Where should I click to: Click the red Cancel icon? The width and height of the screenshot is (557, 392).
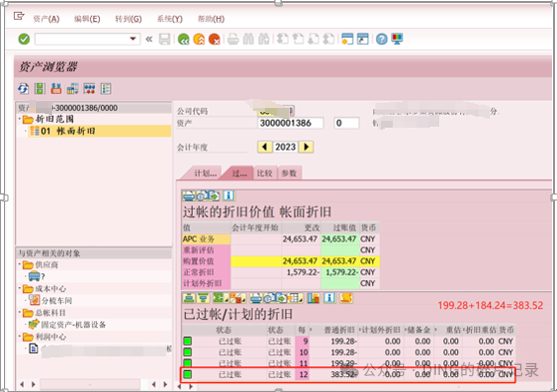tap(214, 39)
